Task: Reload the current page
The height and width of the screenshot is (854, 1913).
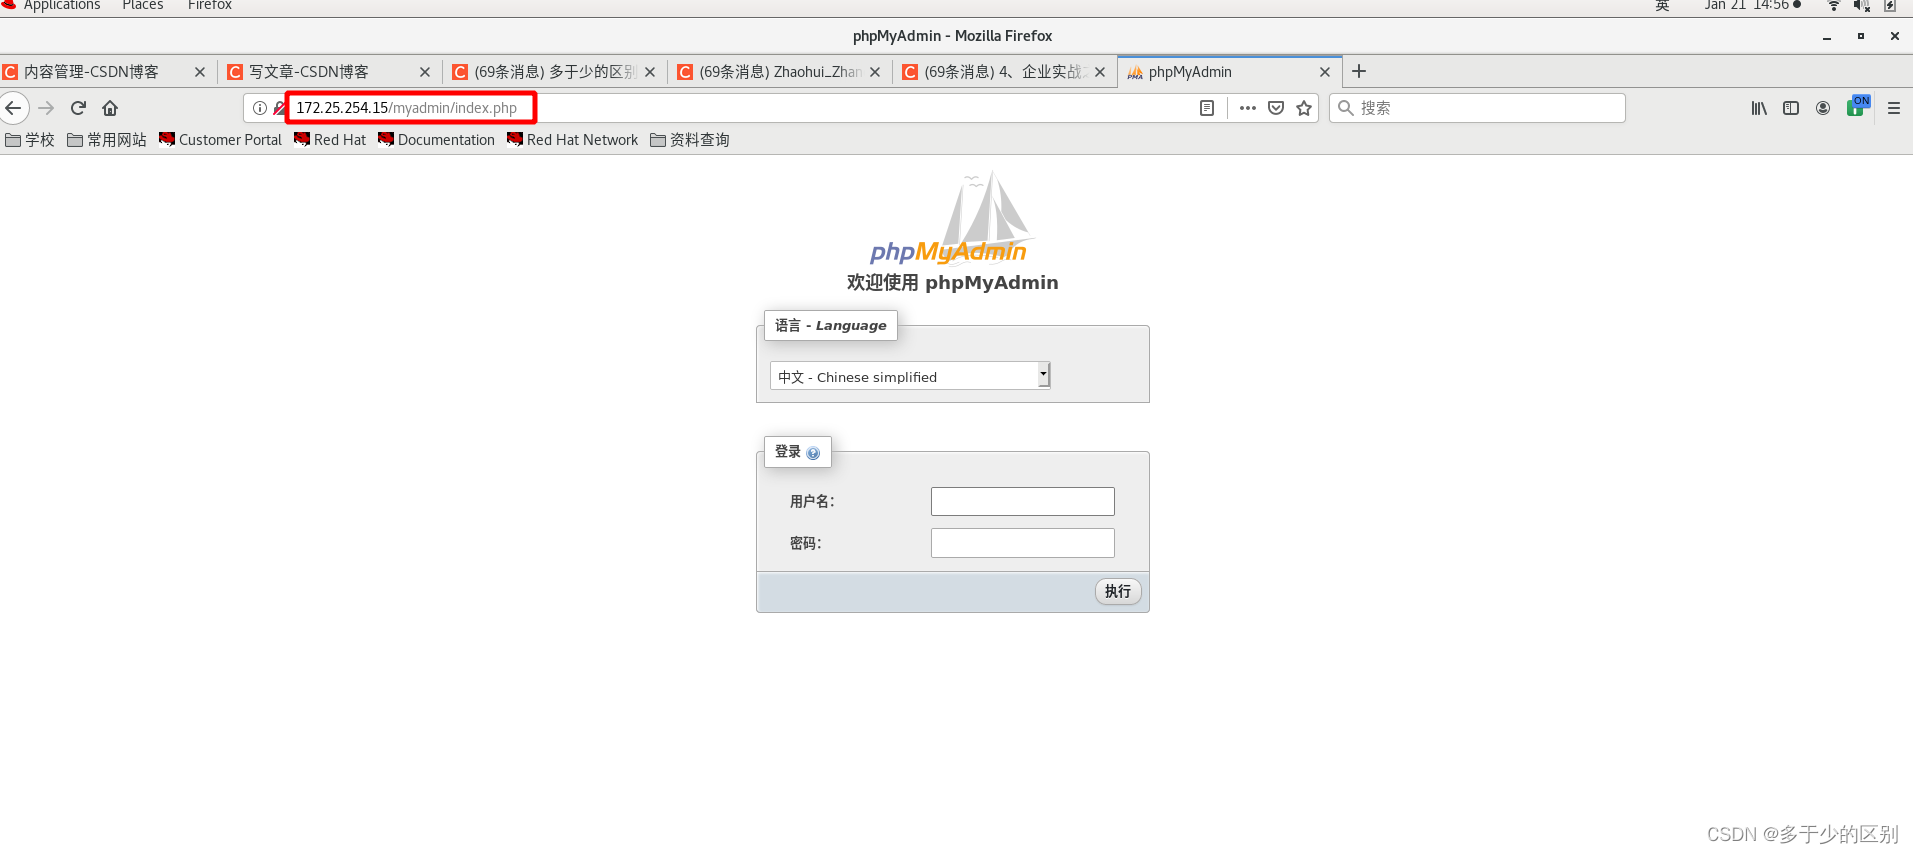Action: pyautogui.click(x=78, y=108)
